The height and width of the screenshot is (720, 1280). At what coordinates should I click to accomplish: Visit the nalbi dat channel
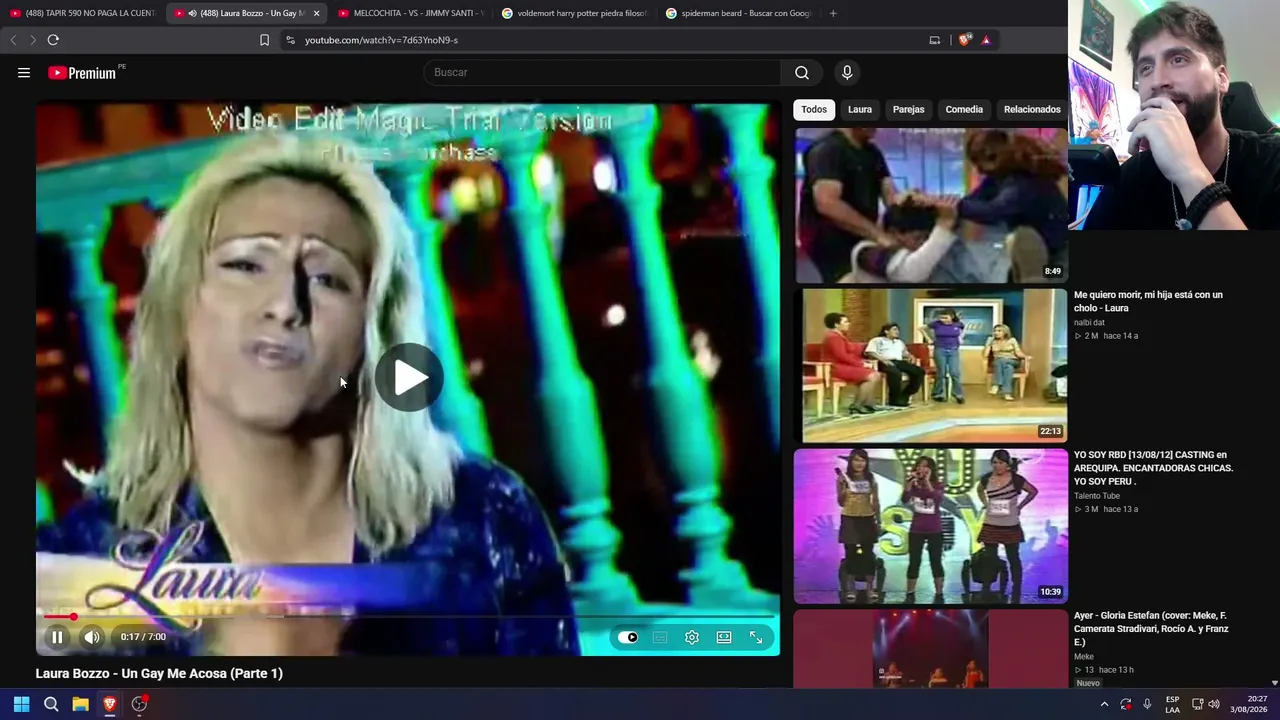(1089, 323)
